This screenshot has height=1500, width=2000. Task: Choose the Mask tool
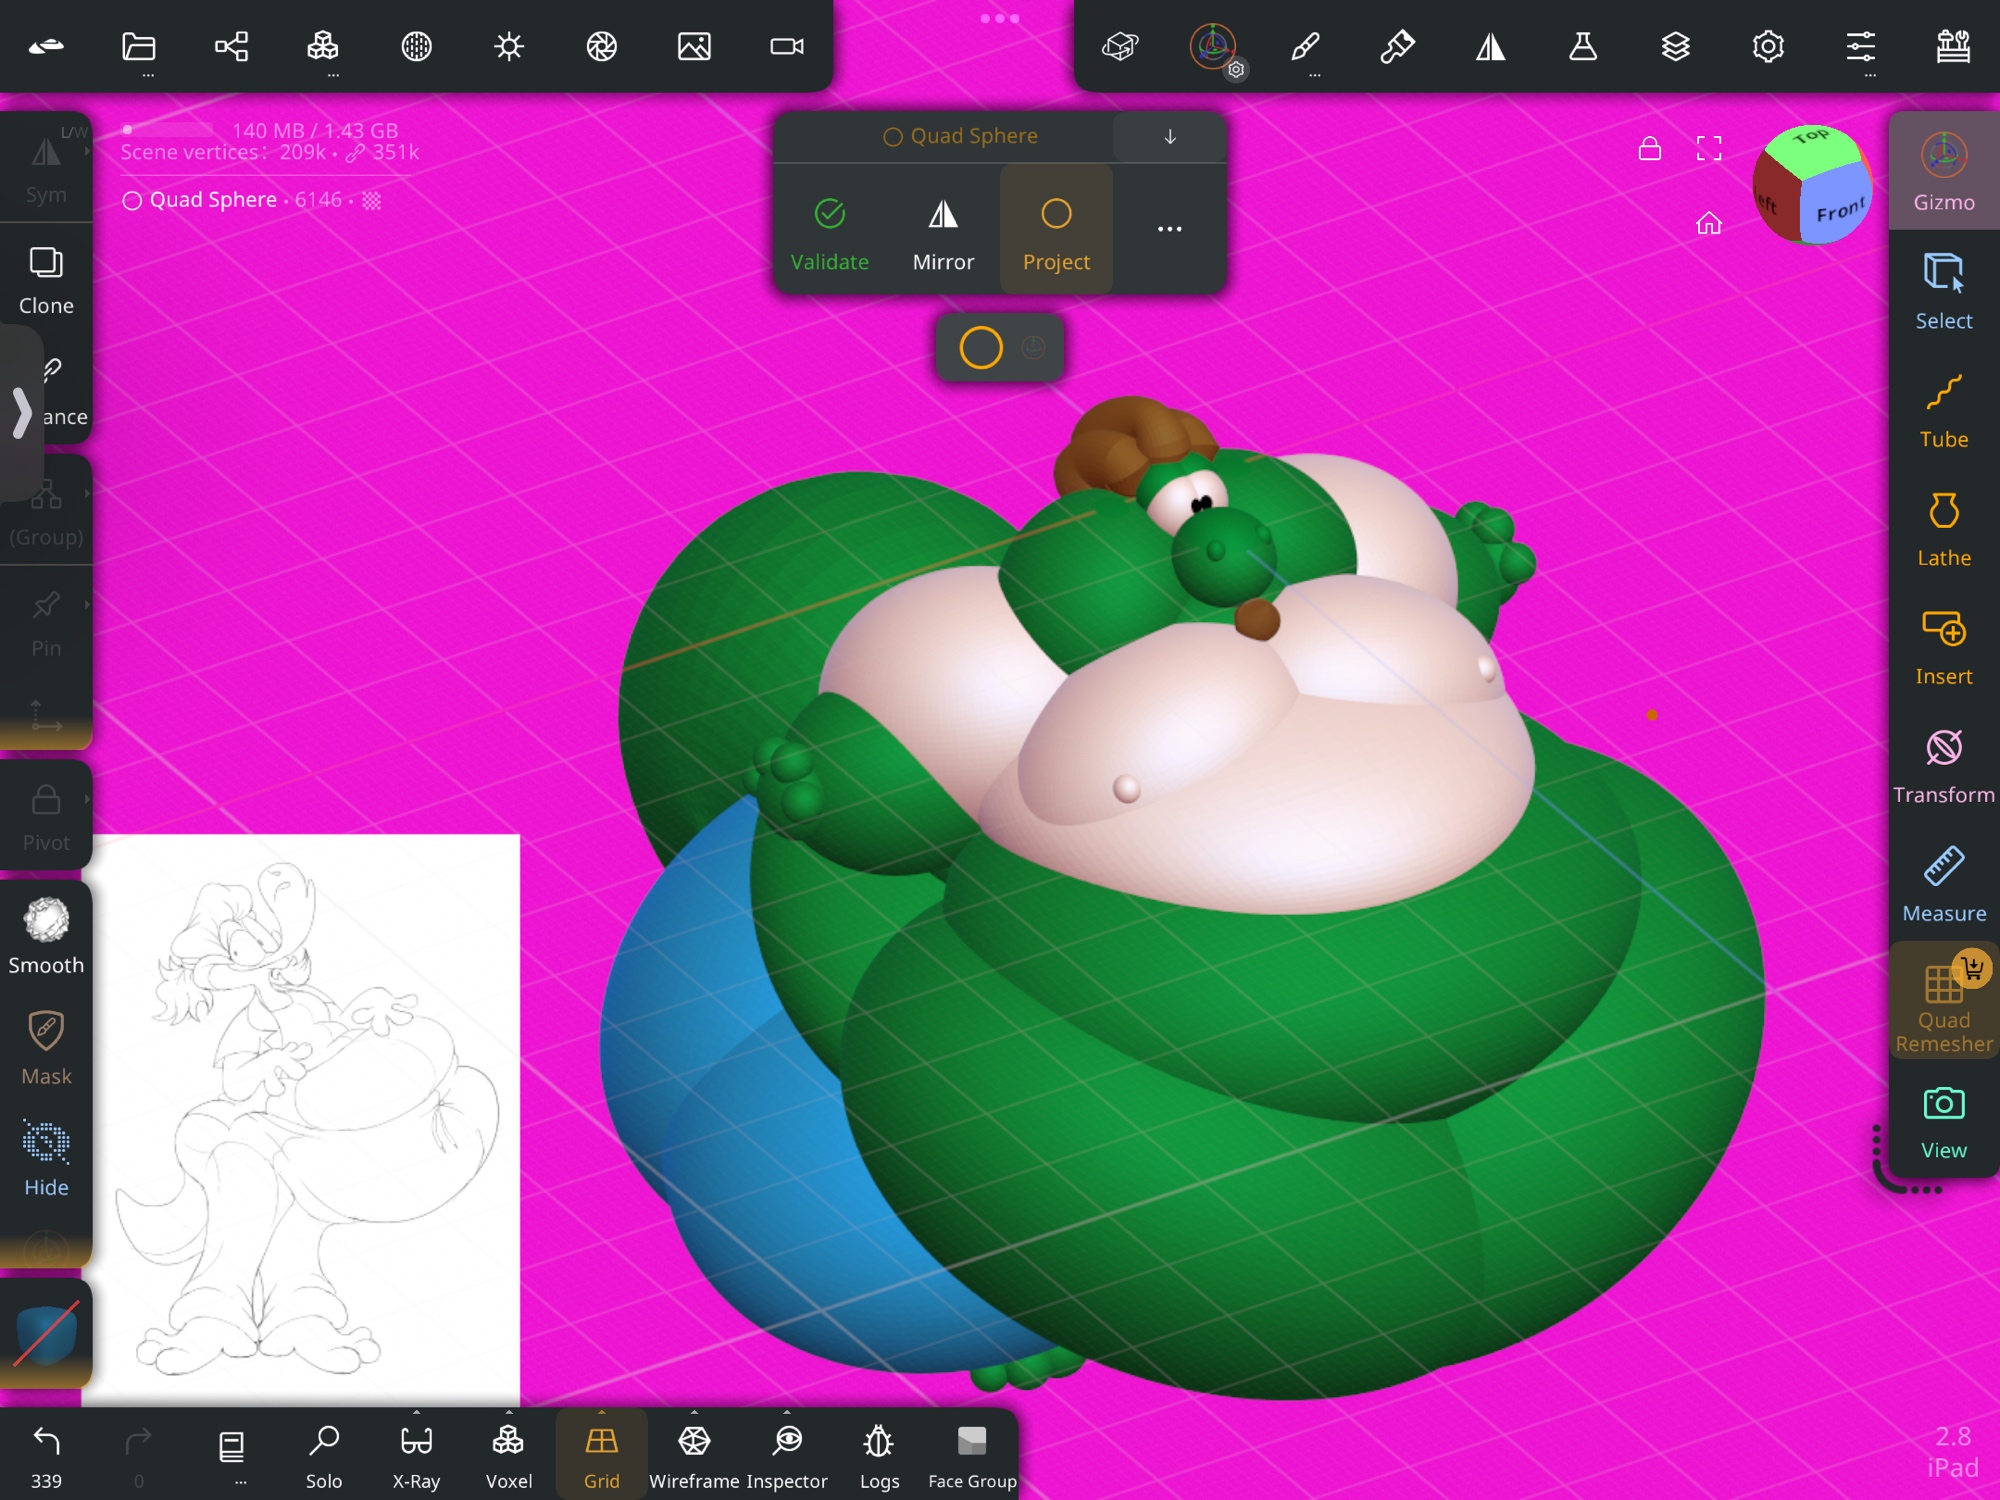(46, 1047)
